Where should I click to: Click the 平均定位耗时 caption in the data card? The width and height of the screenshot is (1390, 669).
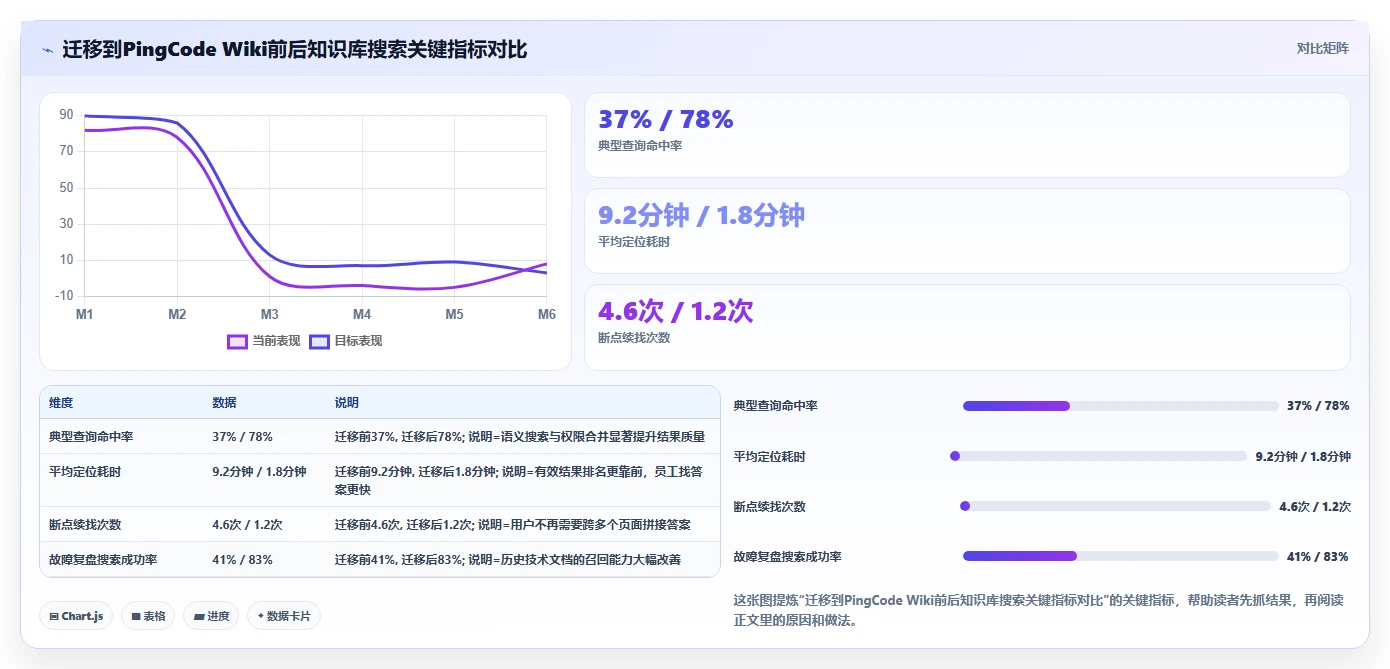[x=634, y=242]
